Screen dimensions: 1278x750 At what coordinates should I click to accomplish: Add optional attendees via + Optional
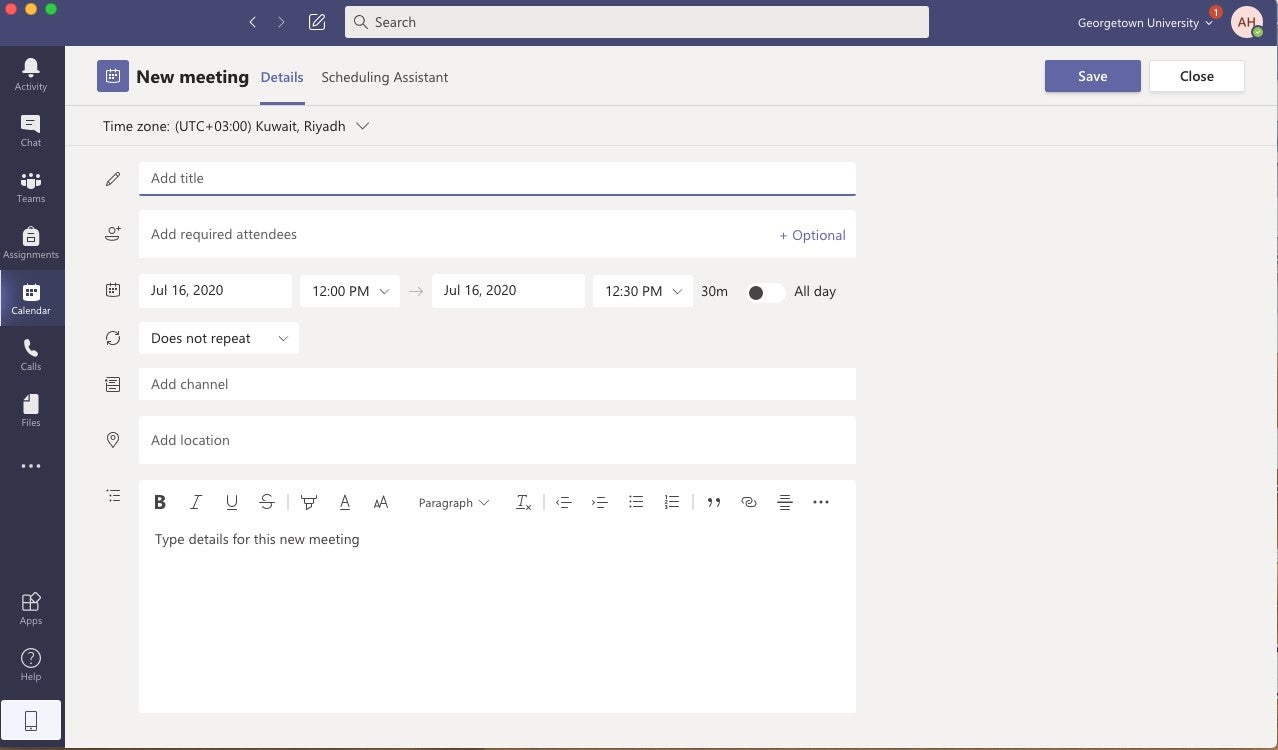[x=812, y=234]
